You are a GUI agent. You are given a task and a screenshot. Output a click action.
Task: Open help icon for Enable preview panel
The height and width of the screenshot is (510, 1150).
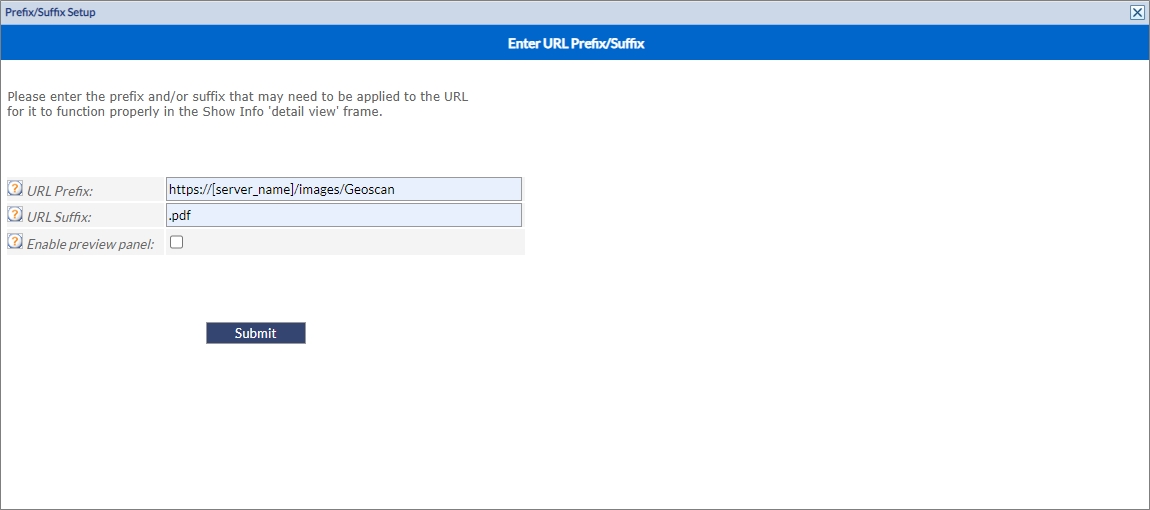tap(15, 242)
